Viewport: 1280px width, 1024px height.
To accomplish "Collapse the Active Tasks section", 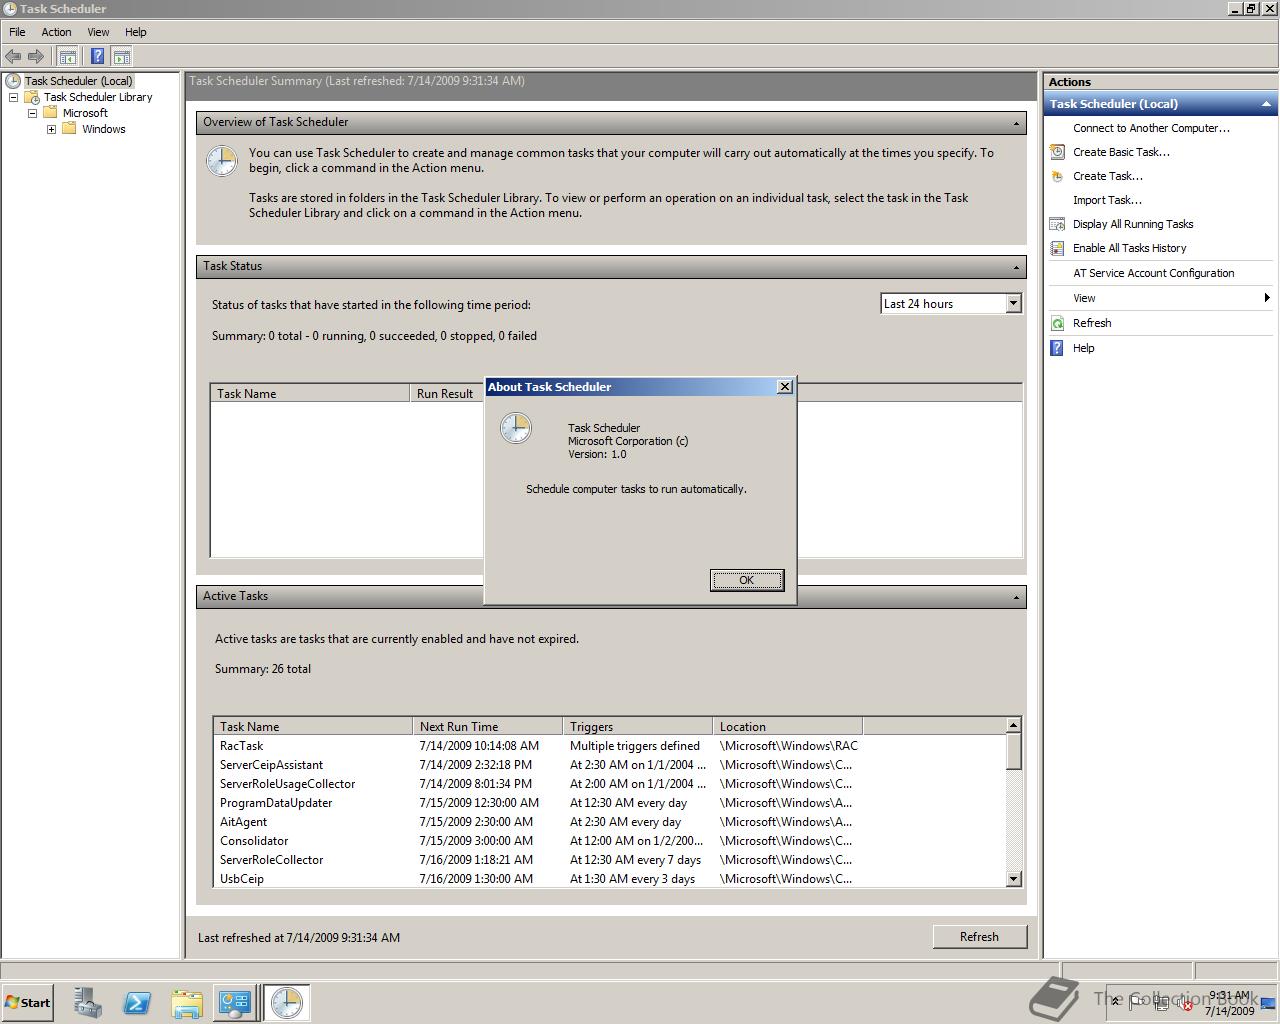I will point(1016,597).
